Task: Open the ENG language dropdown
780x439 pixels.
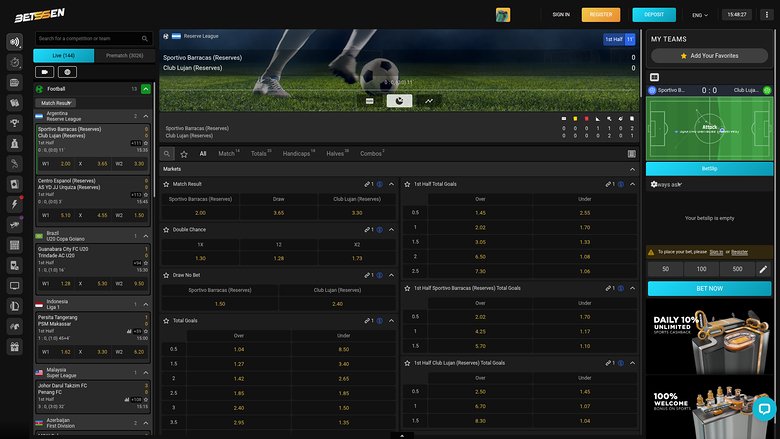Action: (700, 15)
